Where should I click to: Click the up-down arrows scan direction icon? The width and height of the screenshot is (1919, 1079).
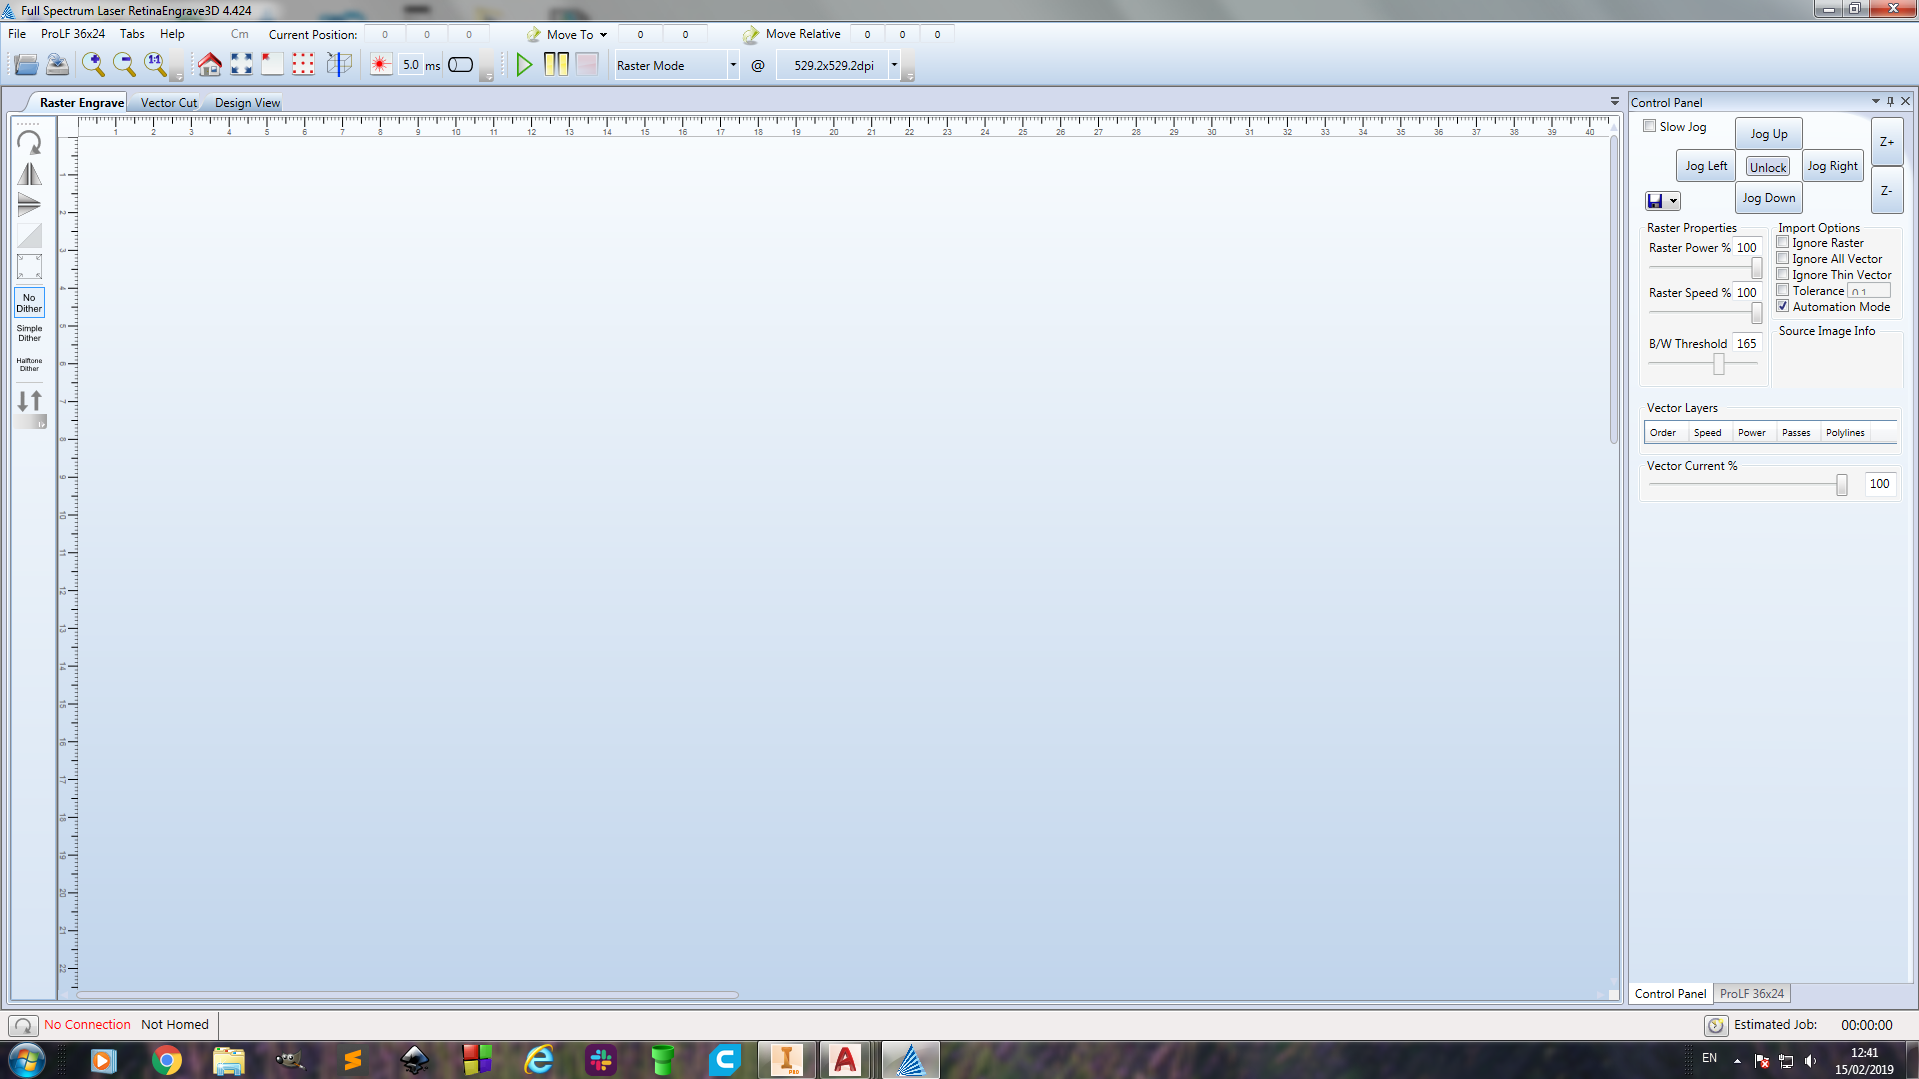tap(30, 401)
